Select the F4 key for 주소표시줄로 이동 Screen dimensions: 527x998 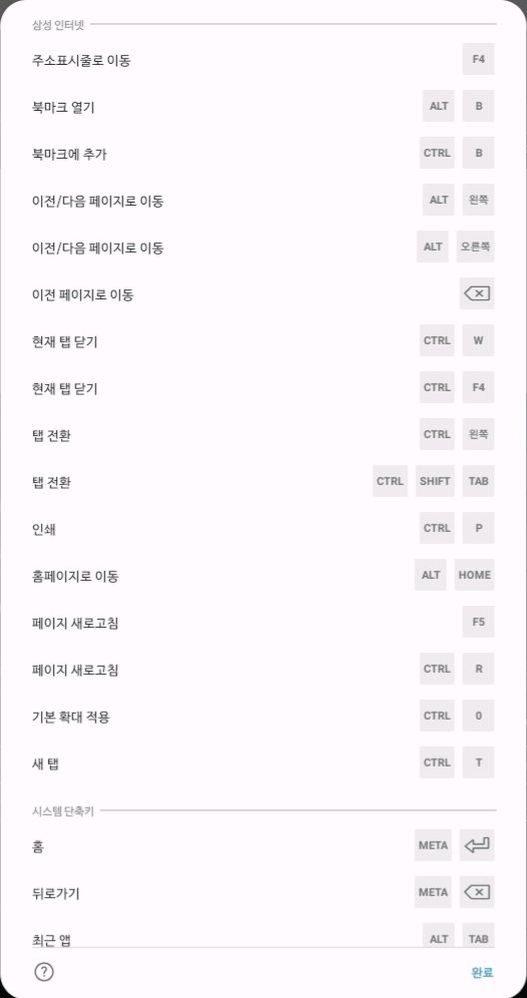coord(479,59)
